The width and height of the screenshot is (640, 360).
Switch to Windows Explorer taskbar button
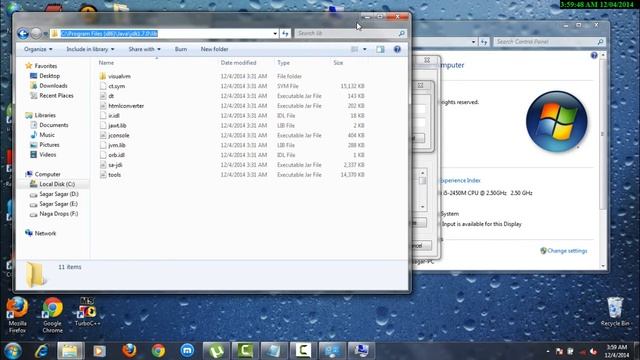click(x=70, y=351)
